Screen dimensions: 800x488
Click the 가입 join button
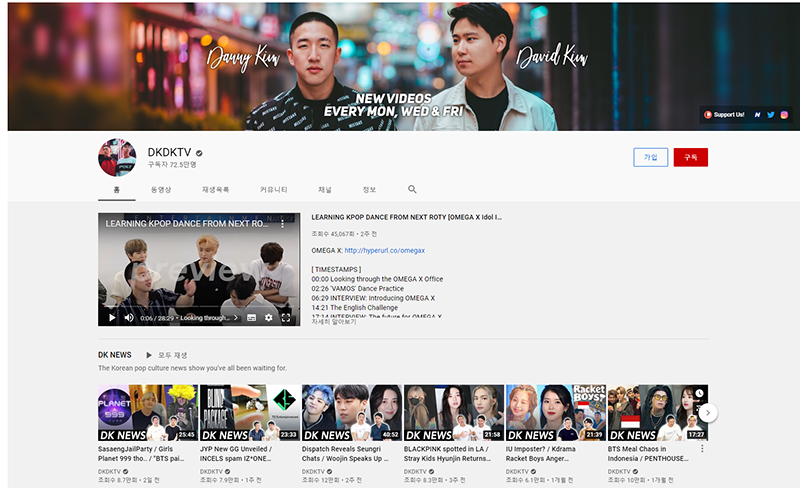click(x=651, y=157)
